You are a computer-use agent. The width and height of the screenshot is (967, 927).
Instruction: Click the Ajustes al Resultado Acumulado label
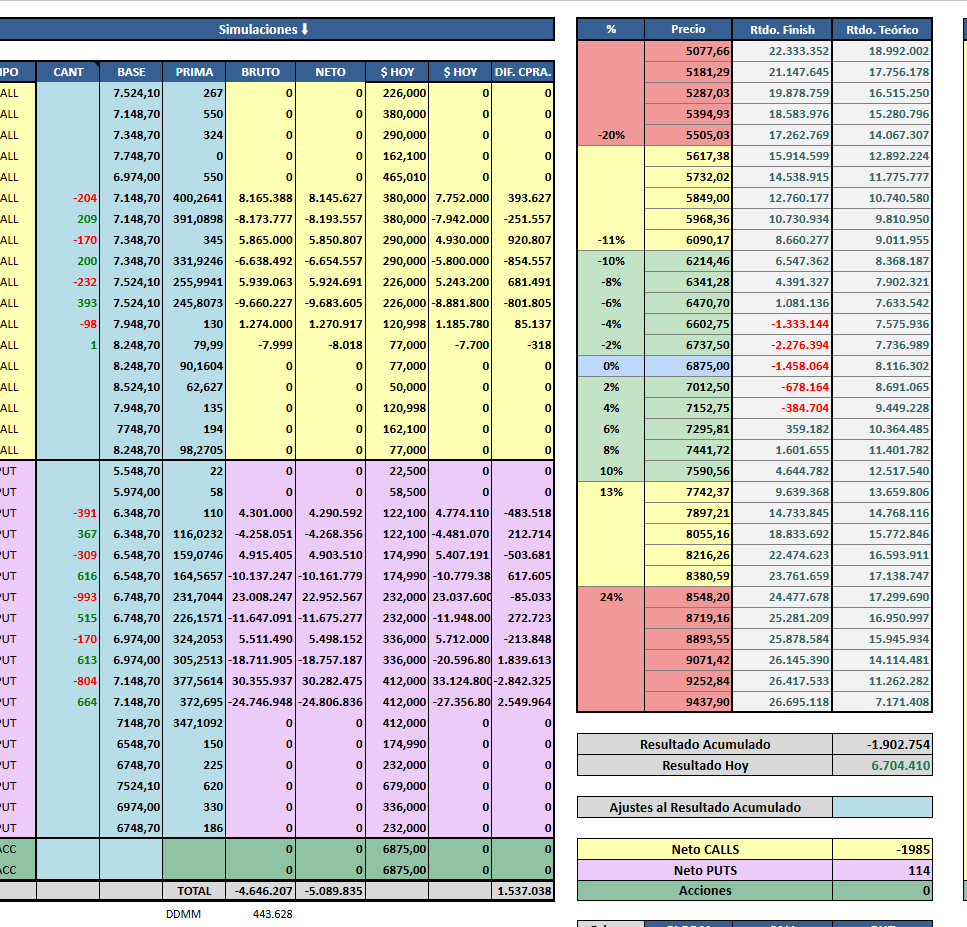click(705, 807)
